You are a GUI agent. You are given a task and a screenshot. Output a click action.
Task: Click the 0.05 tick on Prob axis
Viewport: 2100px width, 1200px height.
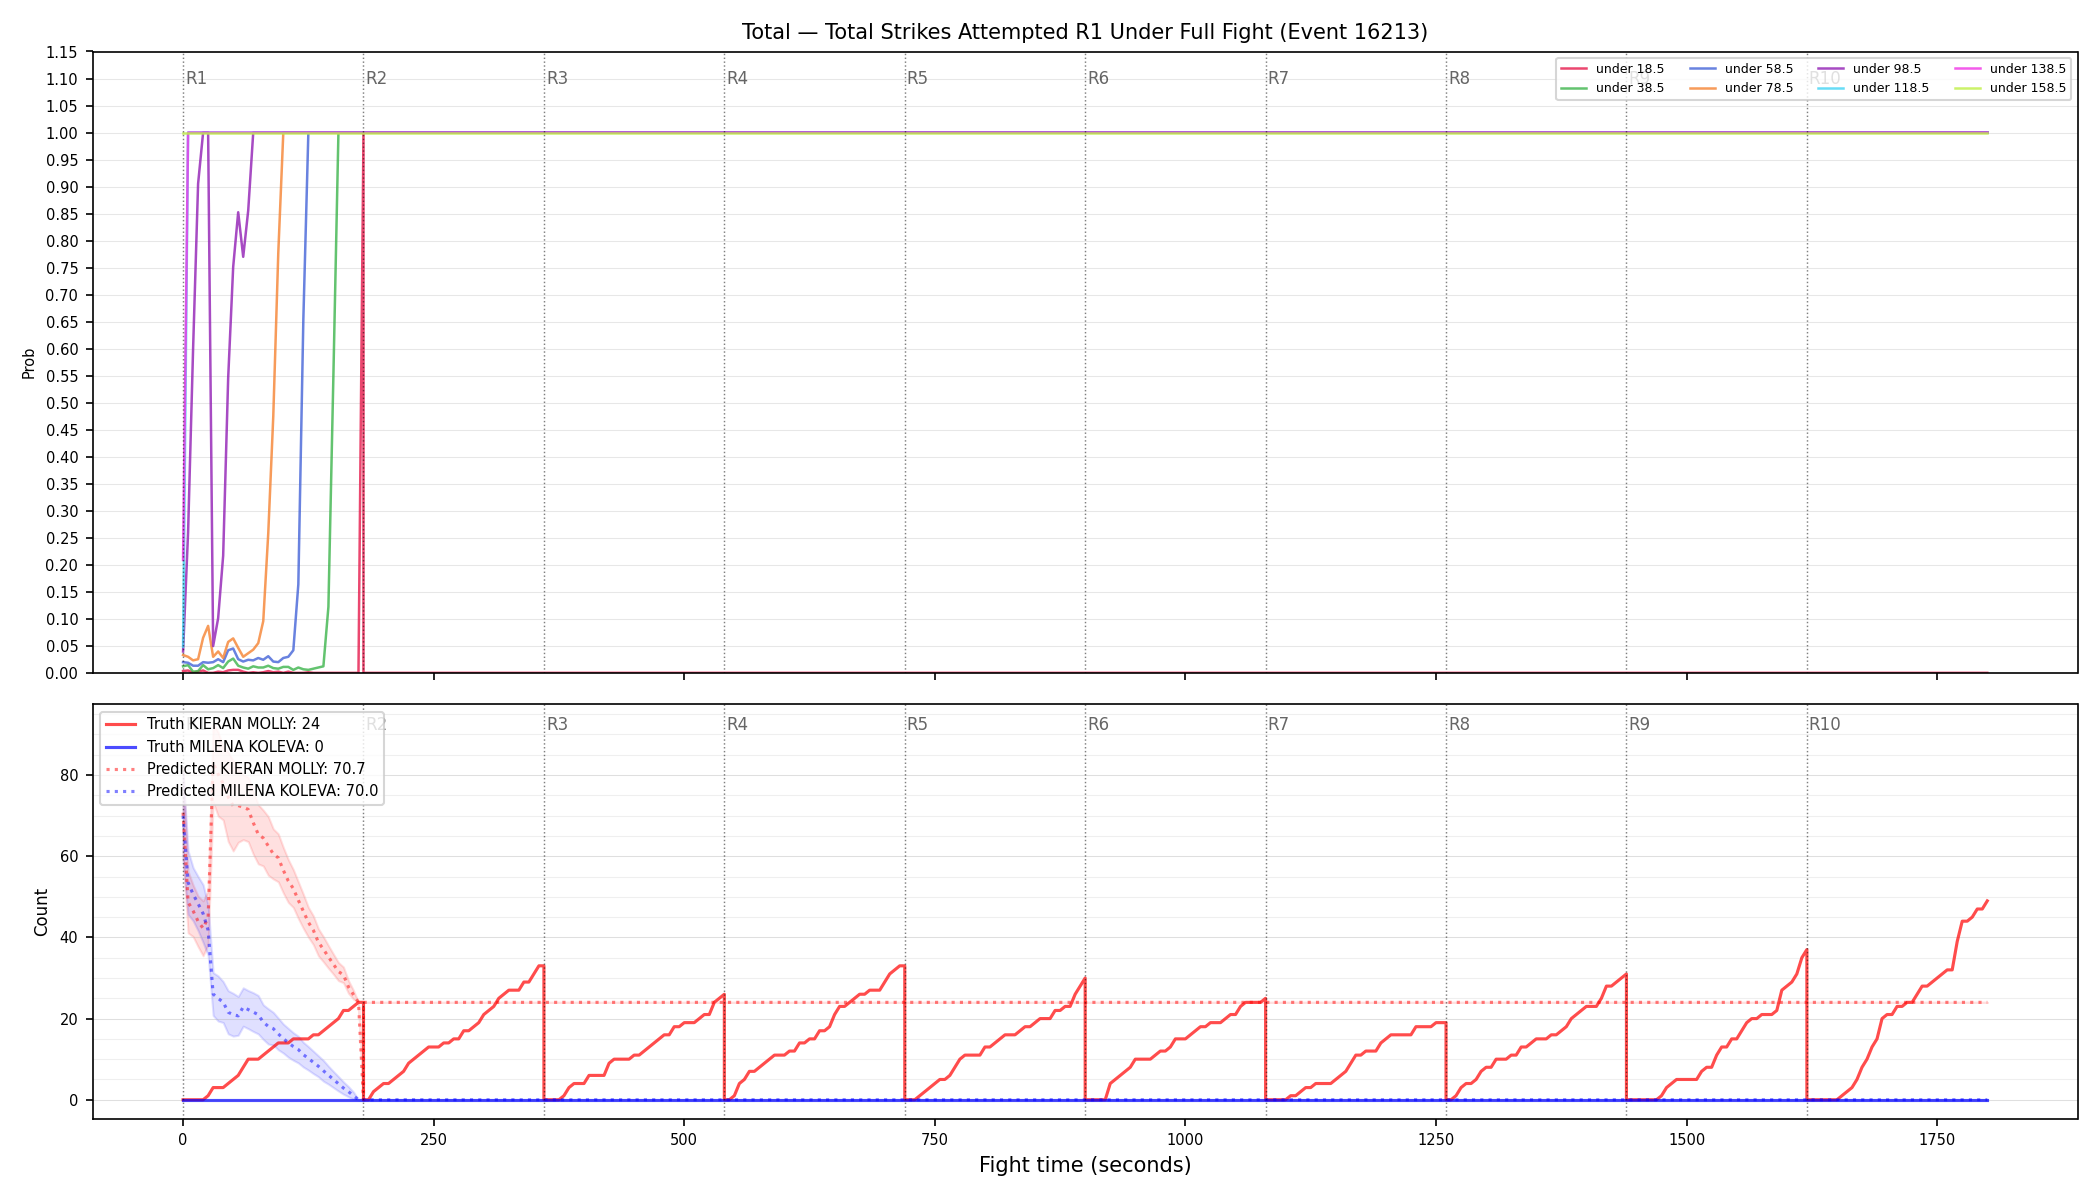pos(62,646)
